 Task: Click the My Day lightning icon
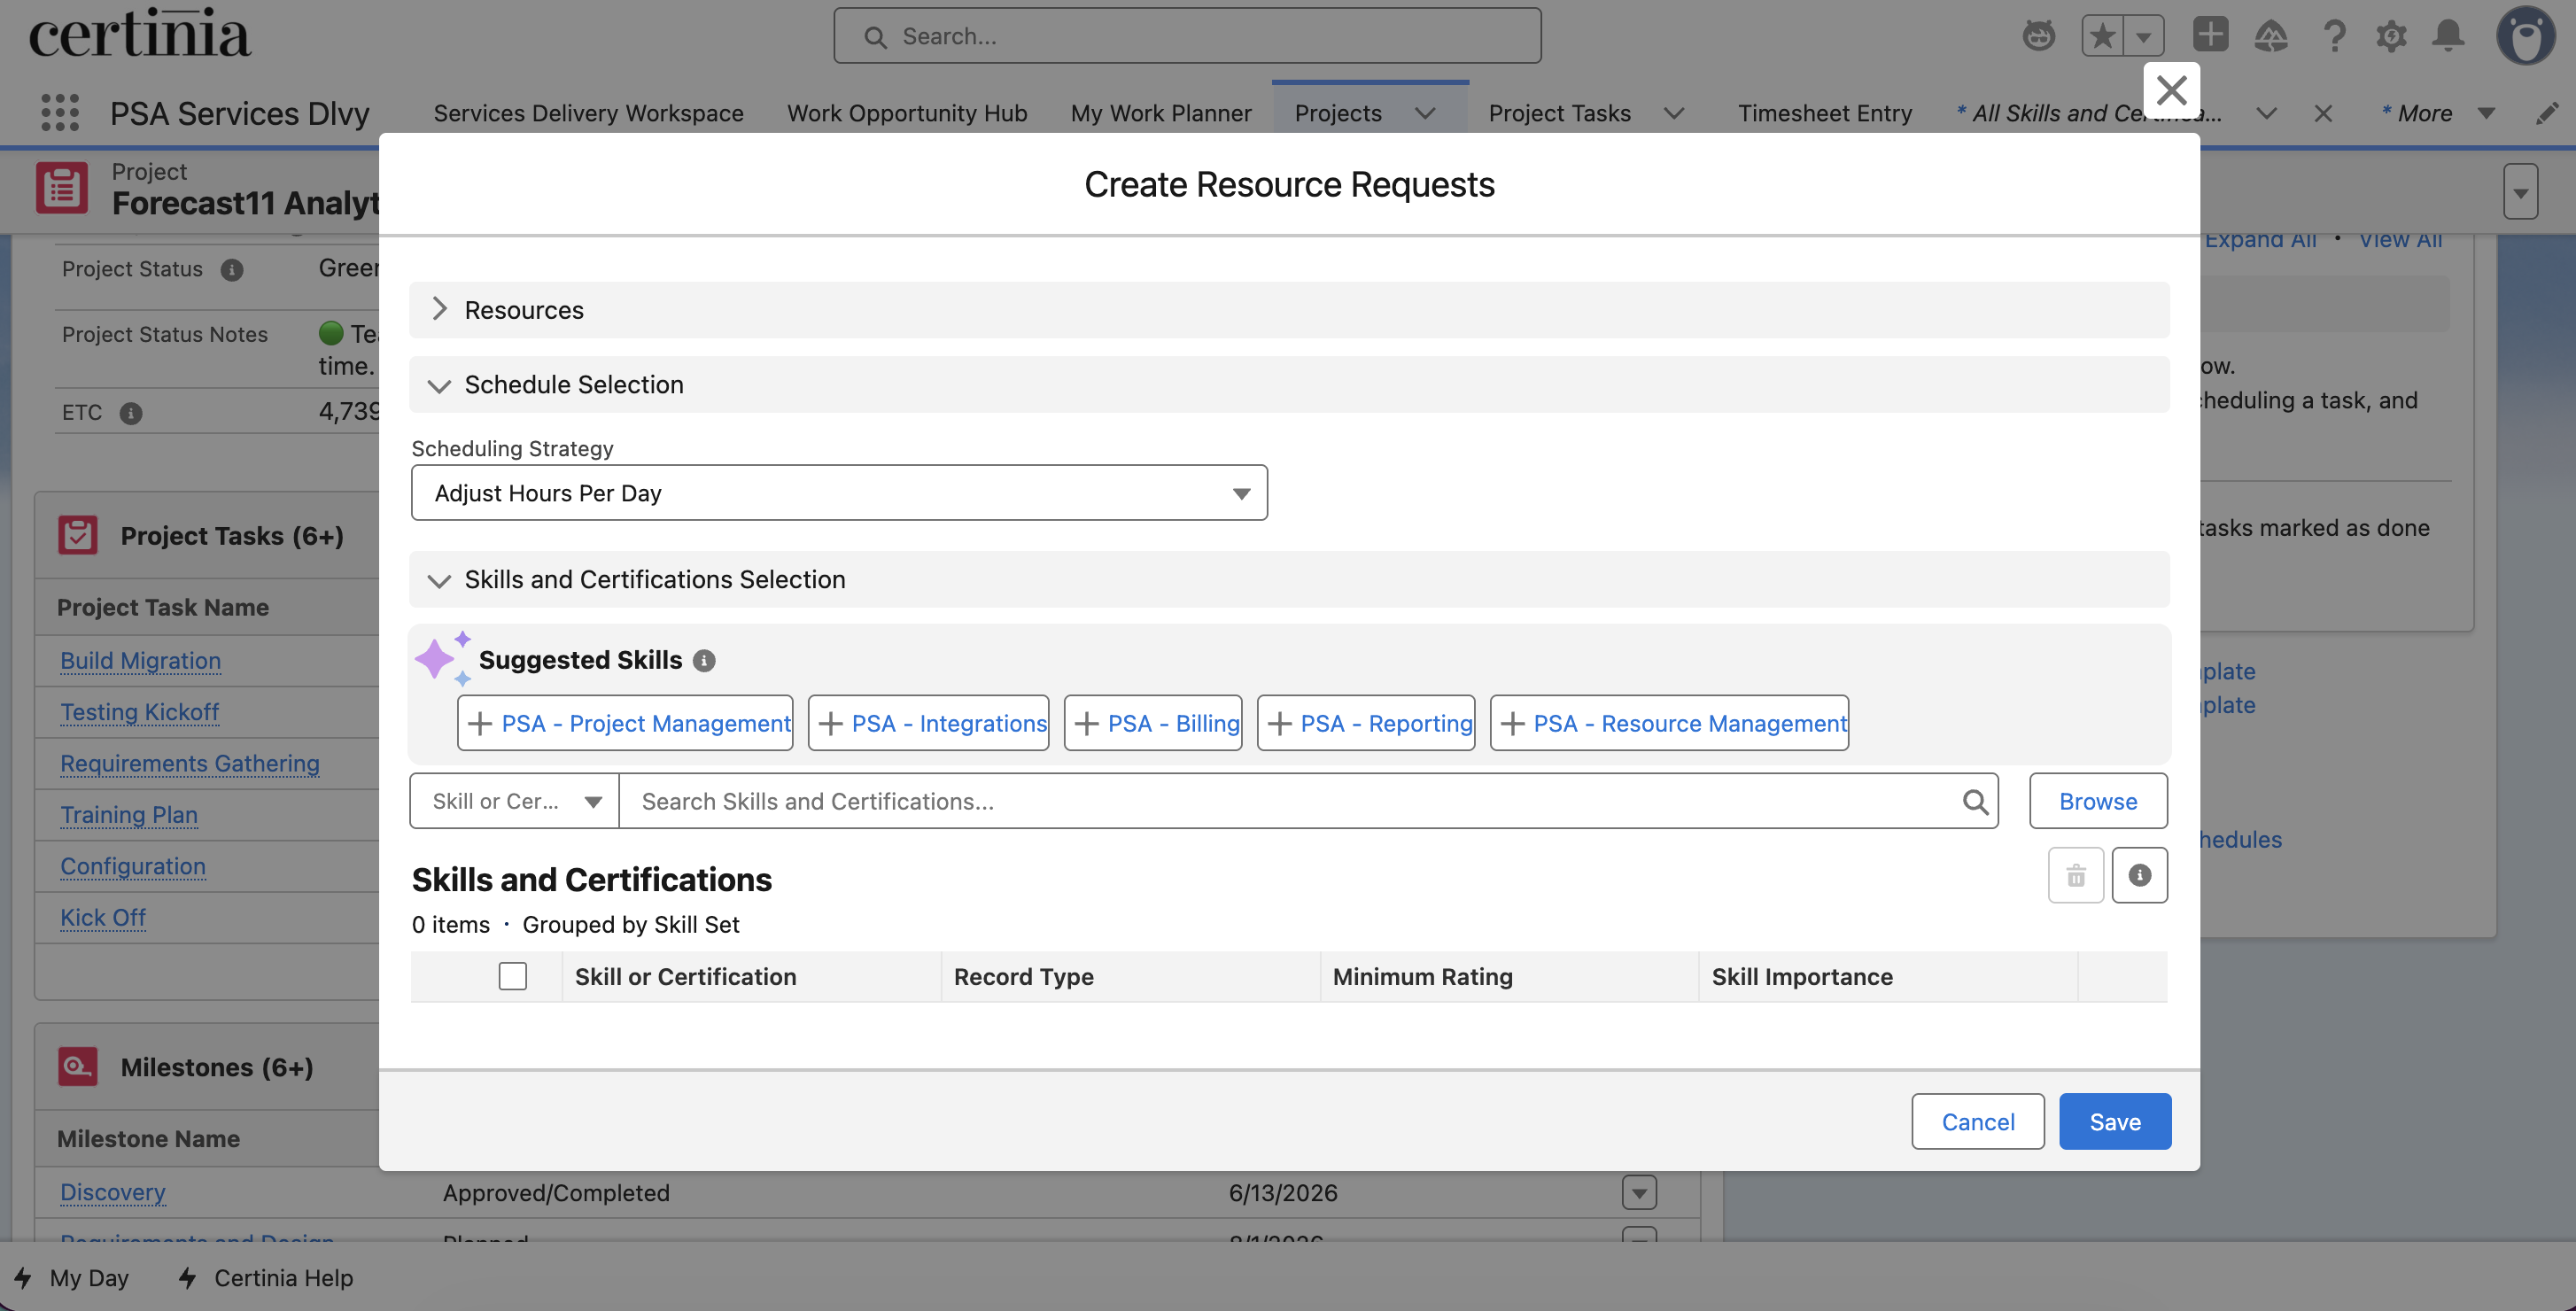tap(23, 1278)
